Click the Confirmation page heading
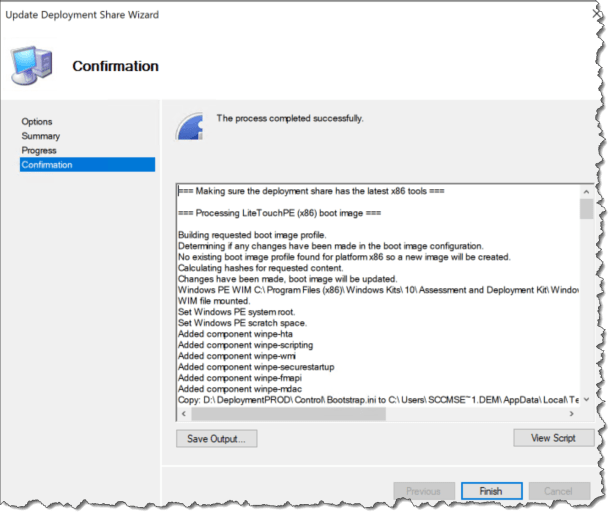This screenshot has height=518, width=615. 116,66
